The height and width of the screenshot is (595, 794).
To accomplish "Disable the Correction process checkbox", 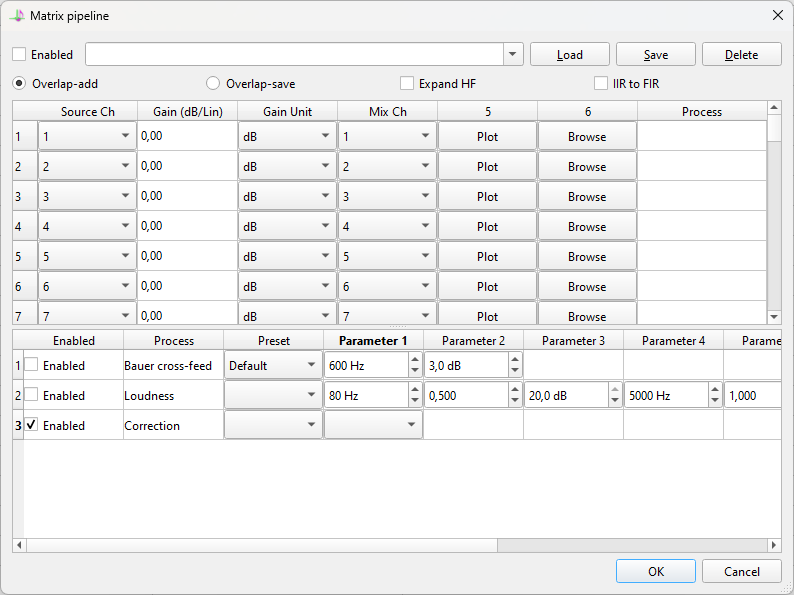I will (x=32, y=425).
